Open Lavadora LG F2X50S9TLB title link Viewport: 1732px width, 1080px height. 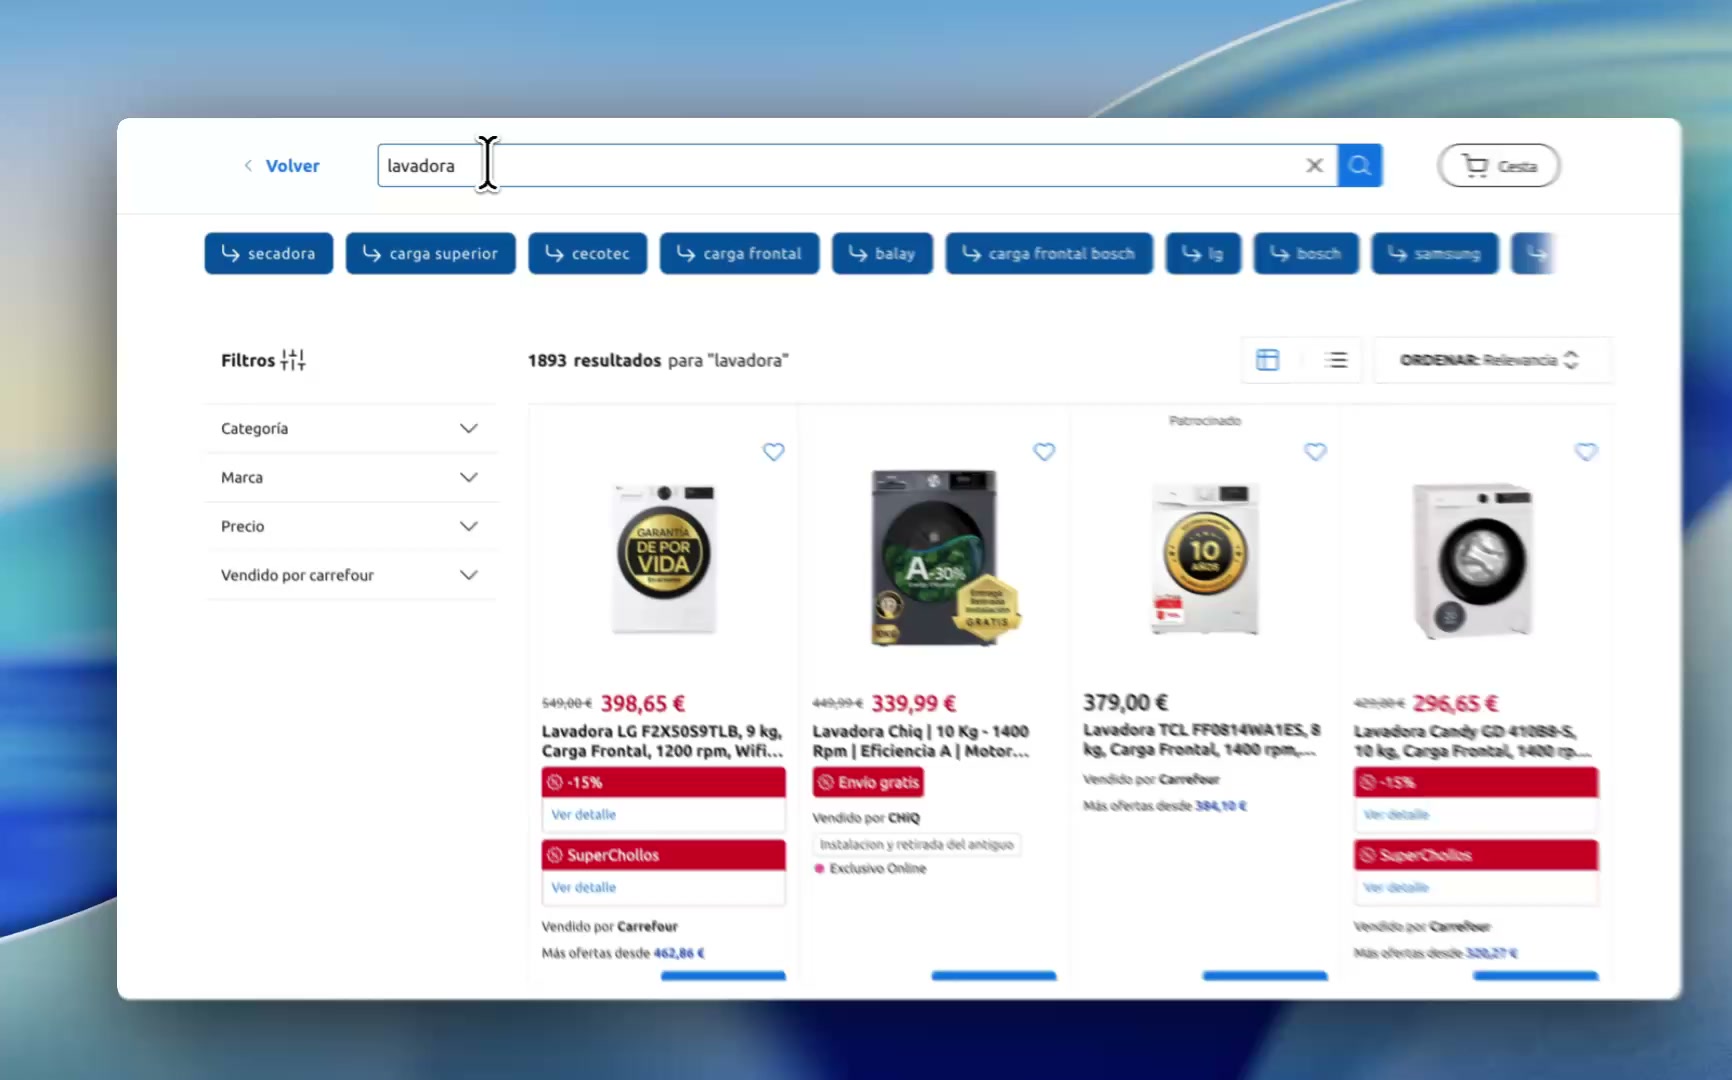(662, 741)
